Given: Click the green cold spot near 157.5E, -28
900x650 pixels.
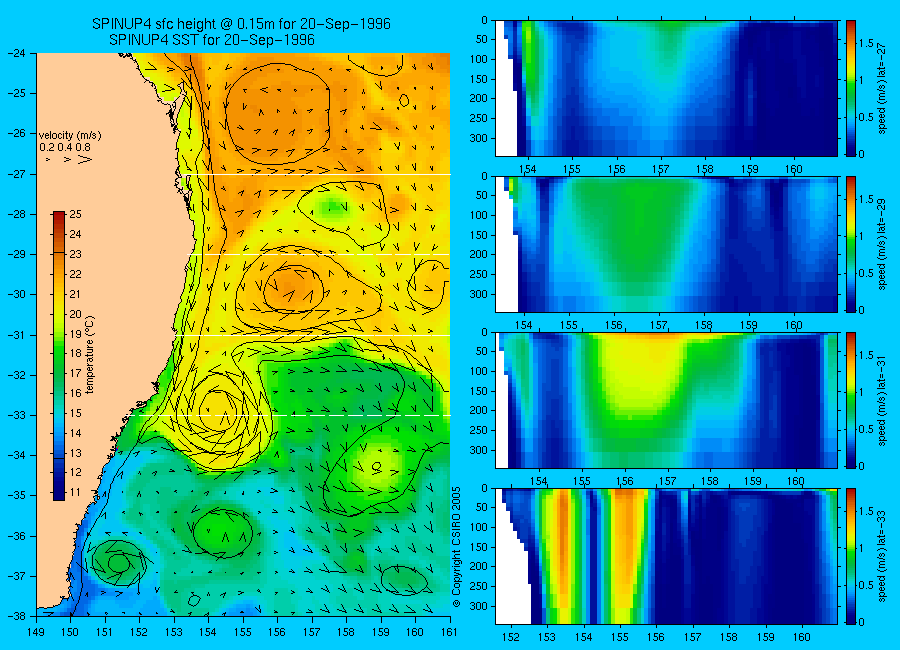Looking at the screenshot, I should click(x=331, y=207).
